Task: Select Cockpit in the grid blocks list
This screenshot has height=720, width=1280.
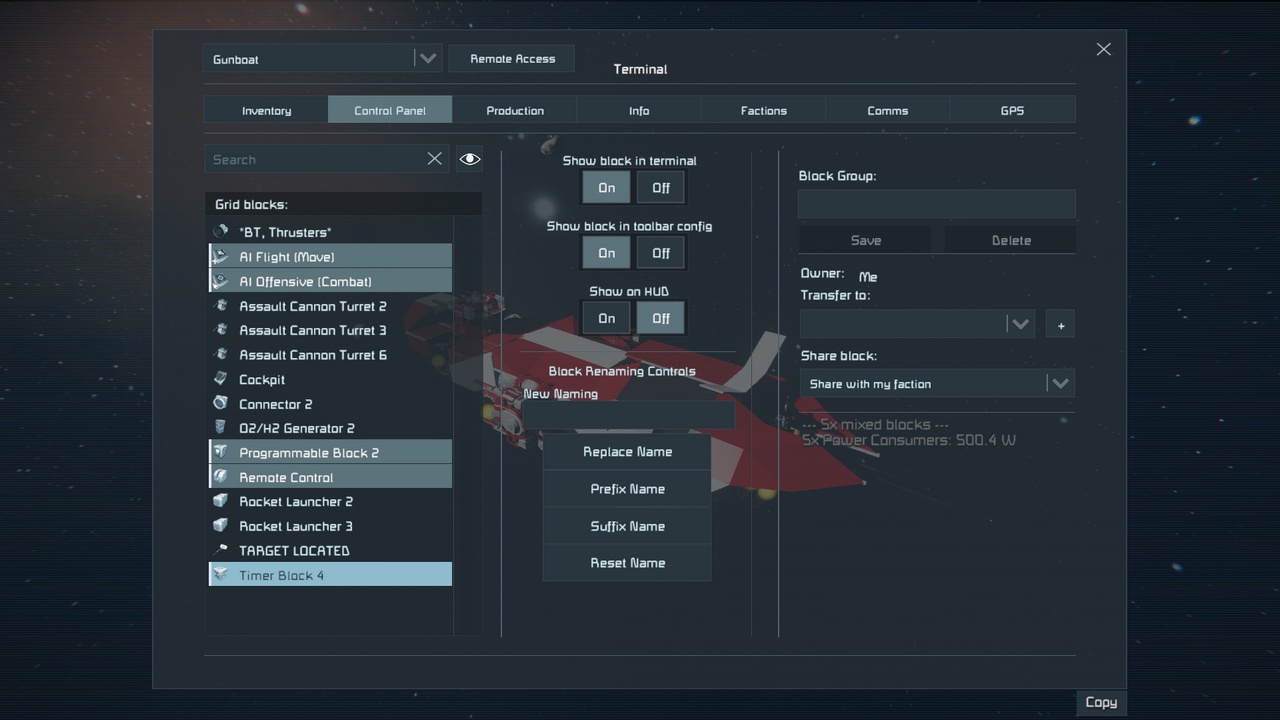Action: click(330, 379)
